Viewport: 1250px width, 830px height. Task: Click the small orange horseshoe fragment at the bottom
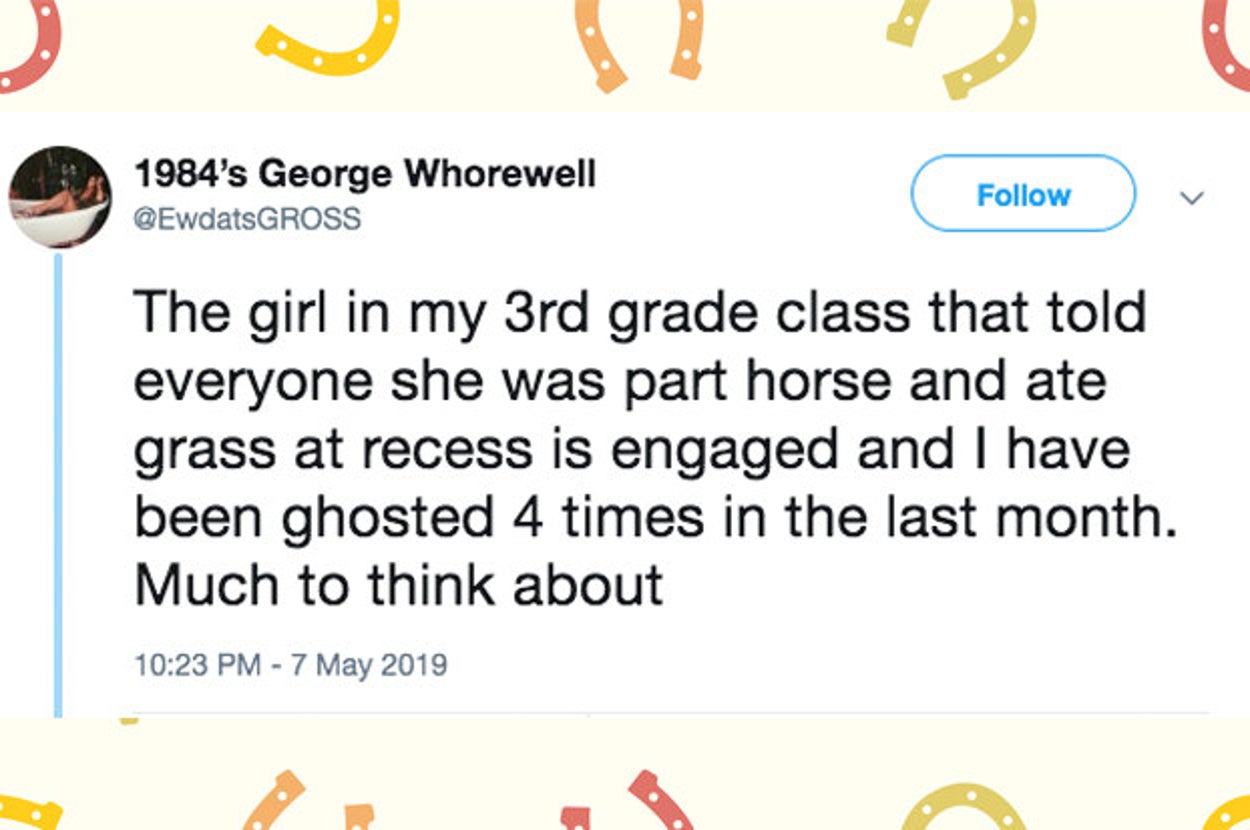(x=357, y=815)
